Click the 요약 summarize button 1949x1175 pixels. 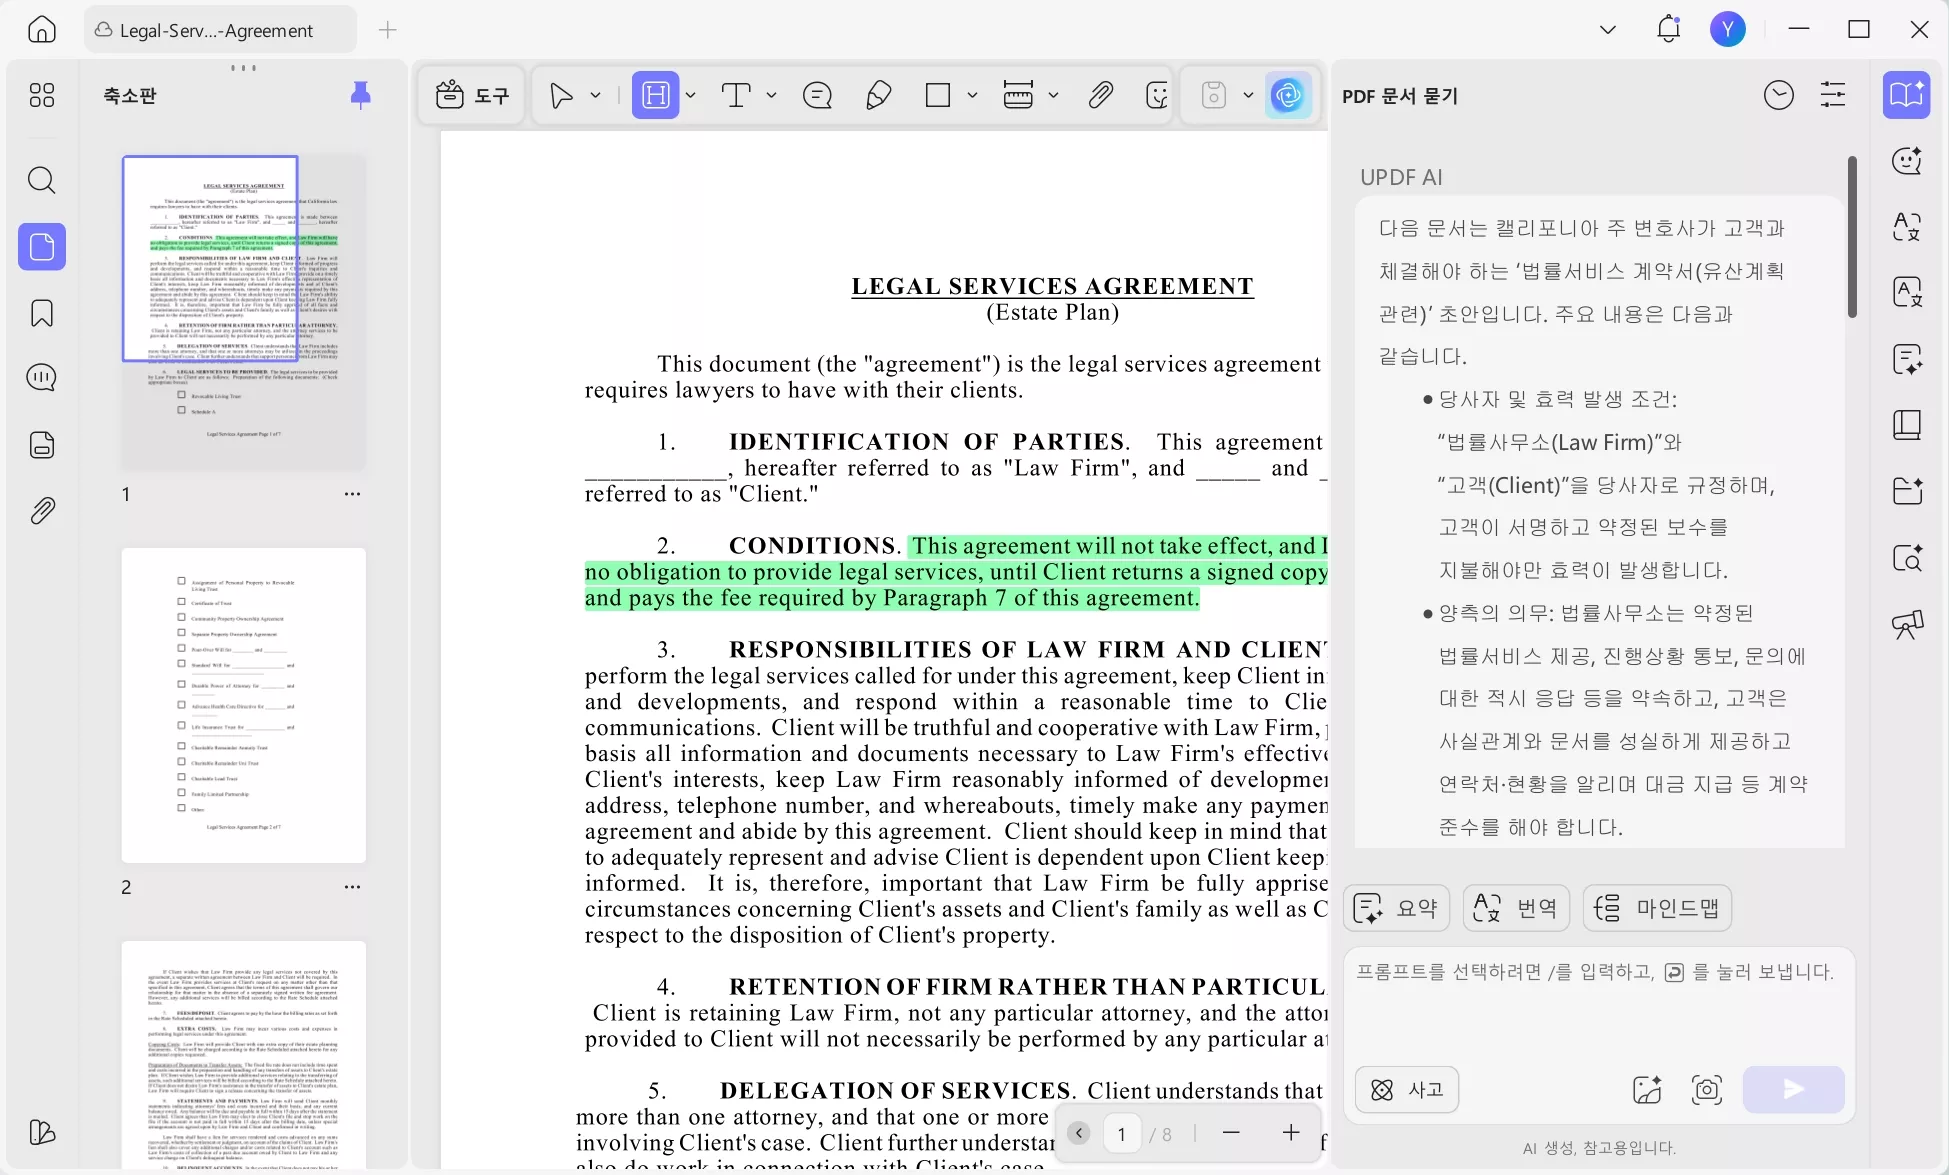click(1396, 908)
